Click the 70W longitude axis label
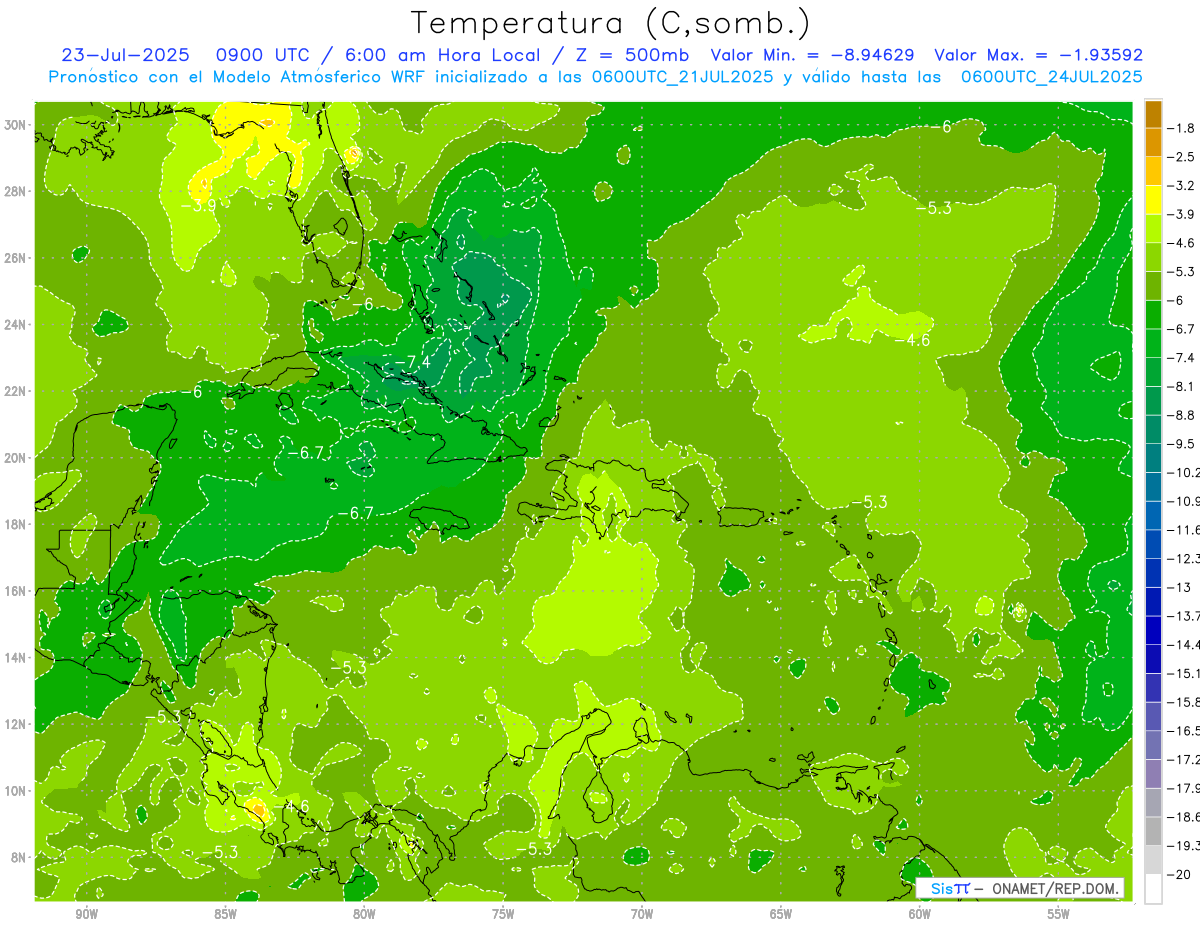The image size is (1200, 927). point(642,914)
